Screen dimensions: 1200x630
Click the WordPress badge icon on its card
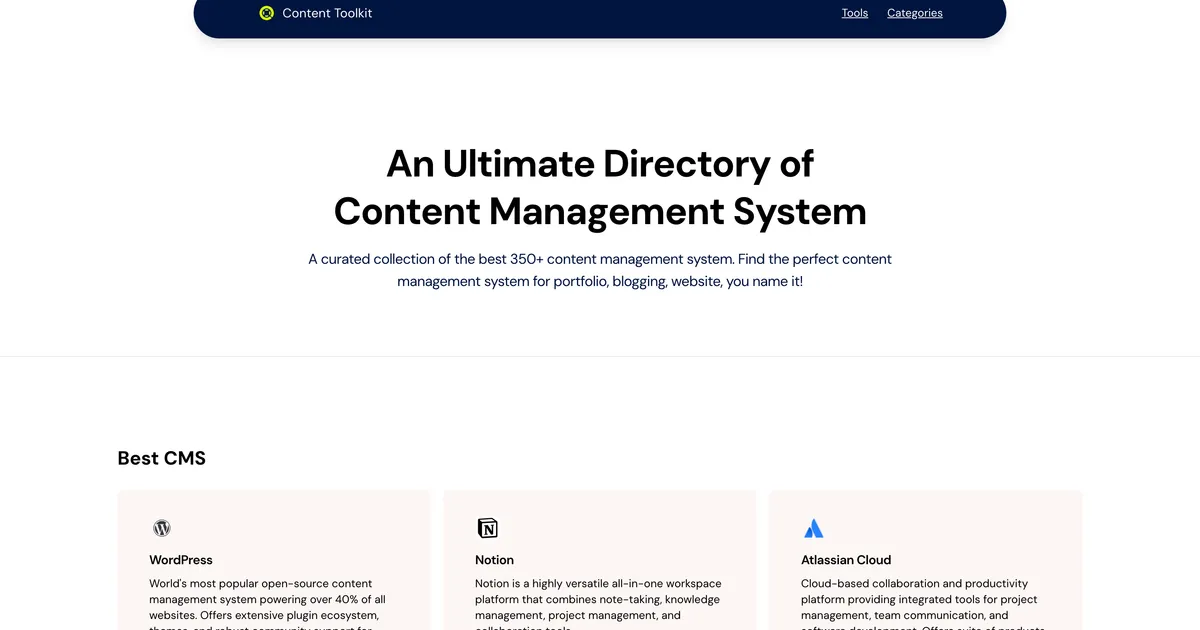pos(161,527)
